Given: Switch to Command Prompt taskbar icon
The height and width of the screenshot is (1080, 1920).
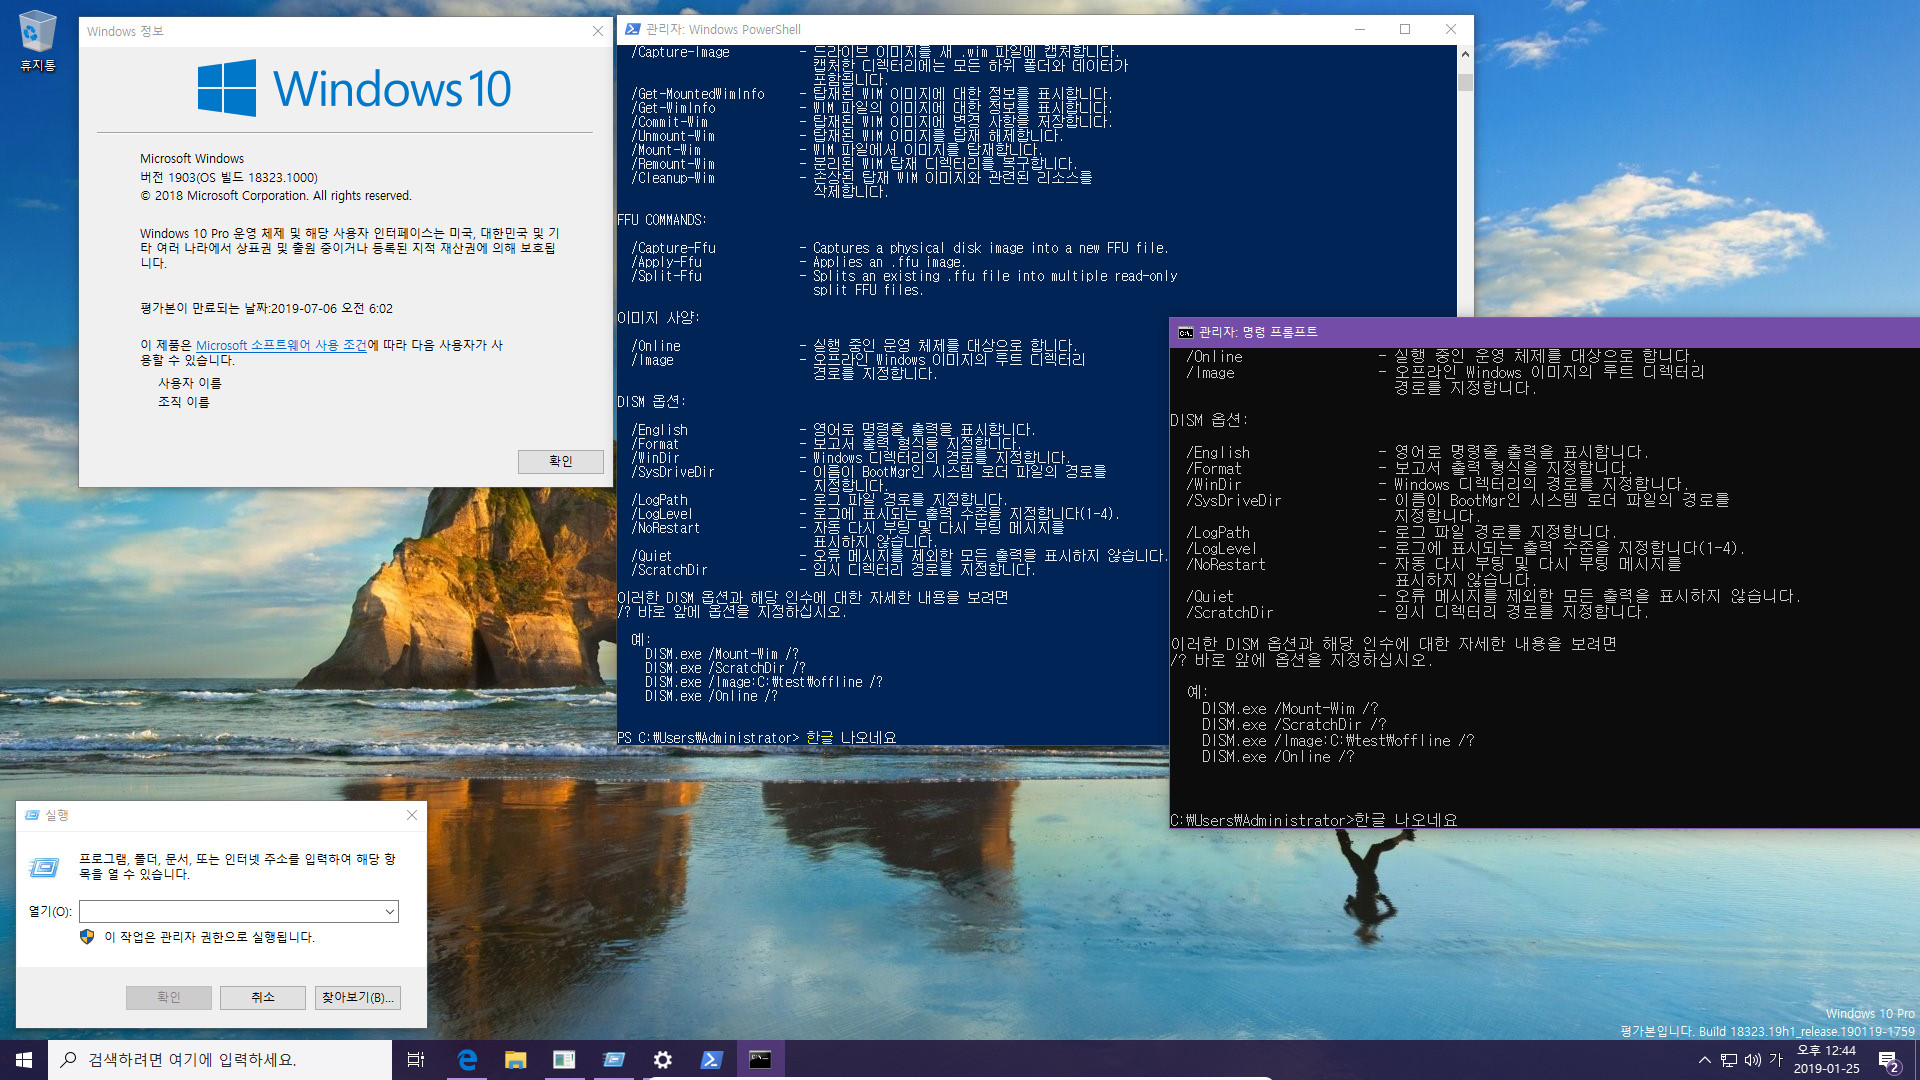Looking at the screenshot, I should pos(760,1060).
